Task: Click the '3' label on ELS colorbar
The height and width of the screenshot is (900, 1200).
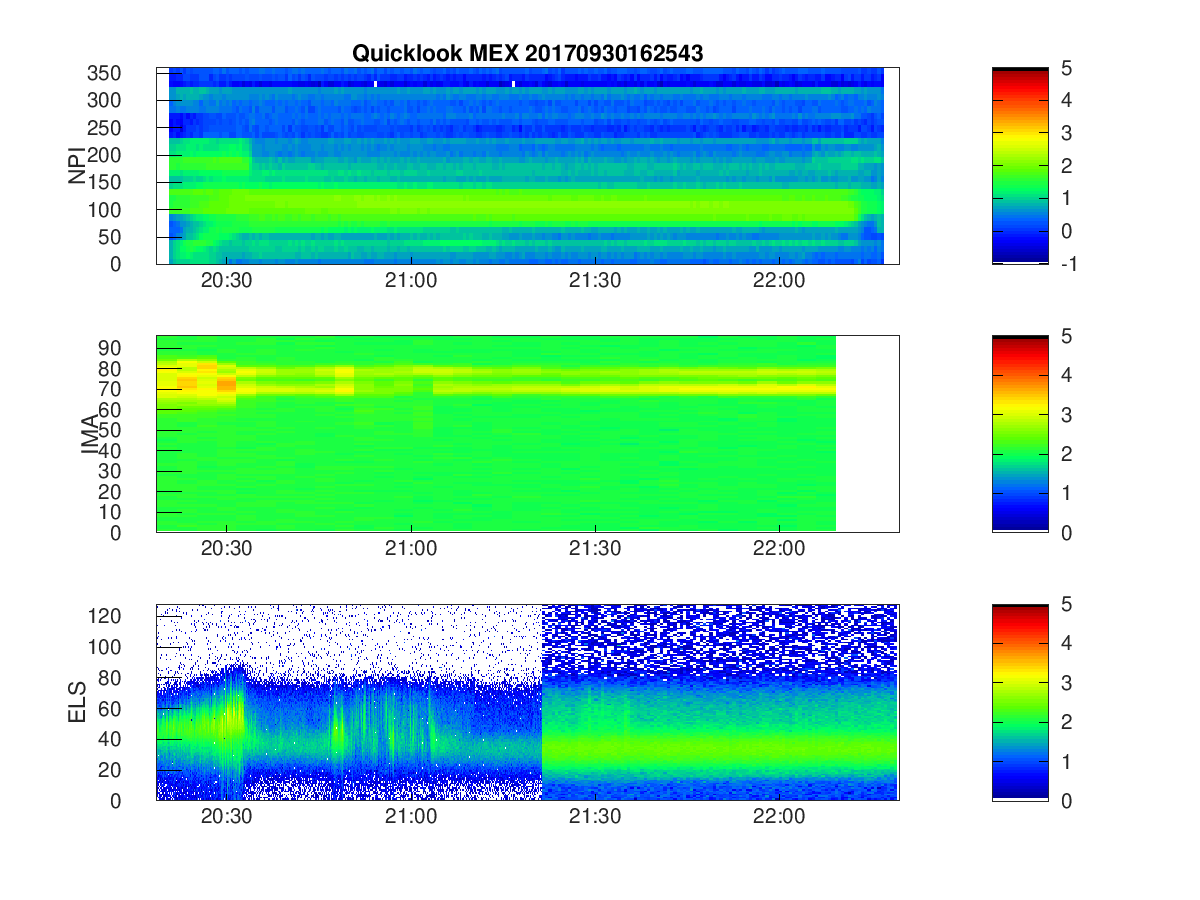Action: pyautogui.click(x=1066, y=682)
